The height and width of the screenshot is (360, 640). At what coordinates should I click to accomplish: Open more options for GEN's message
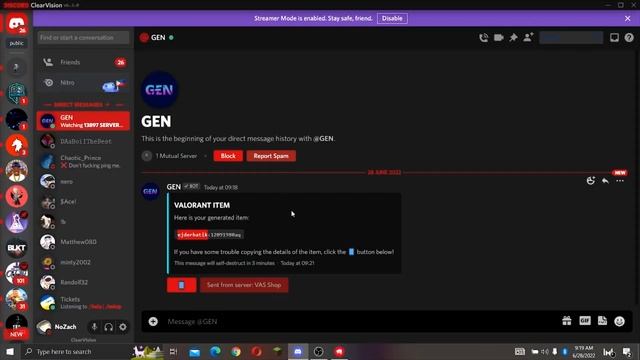coord(620,181)
